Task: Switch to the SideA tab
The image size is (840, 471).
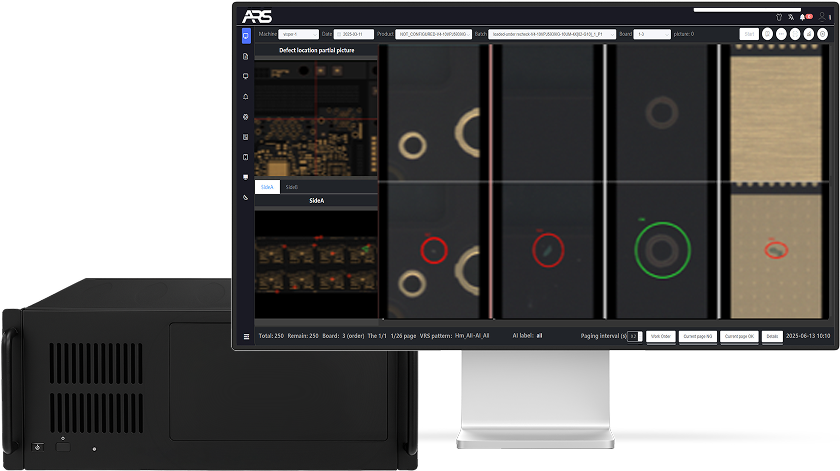Action: pos(267,187)
